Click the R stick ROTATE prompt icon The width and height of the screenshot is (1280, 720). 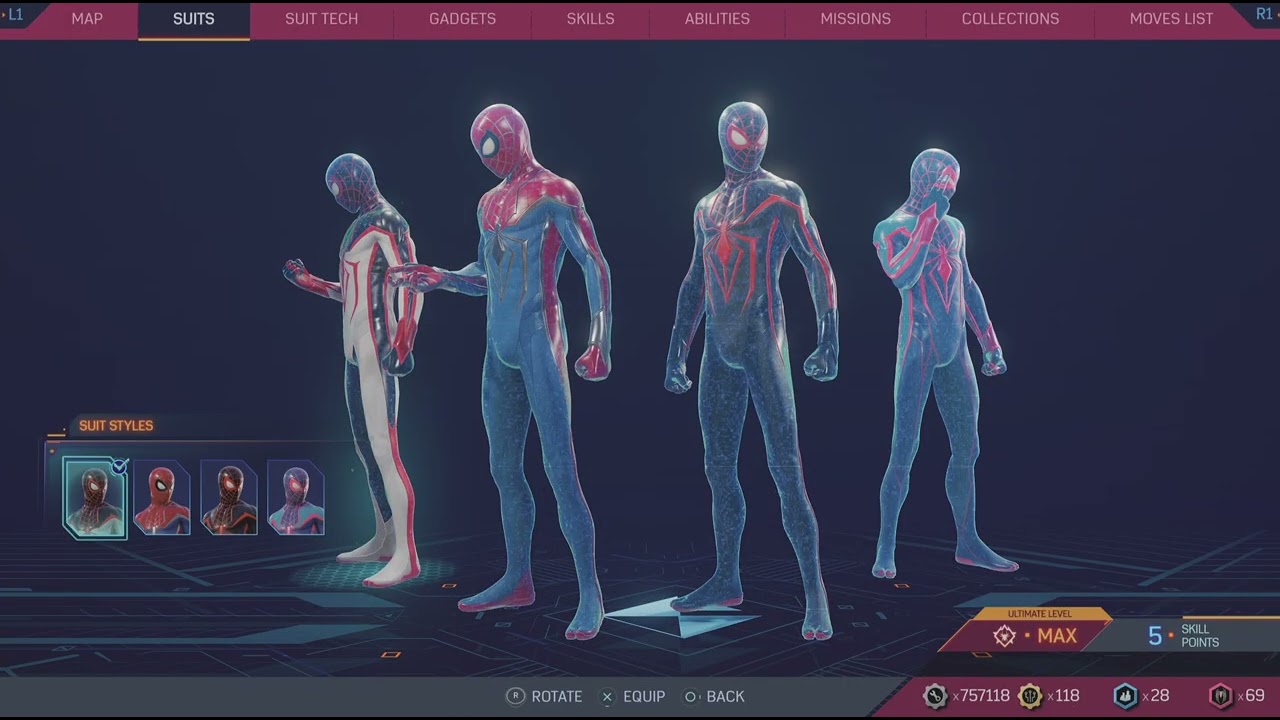(516, 696)
